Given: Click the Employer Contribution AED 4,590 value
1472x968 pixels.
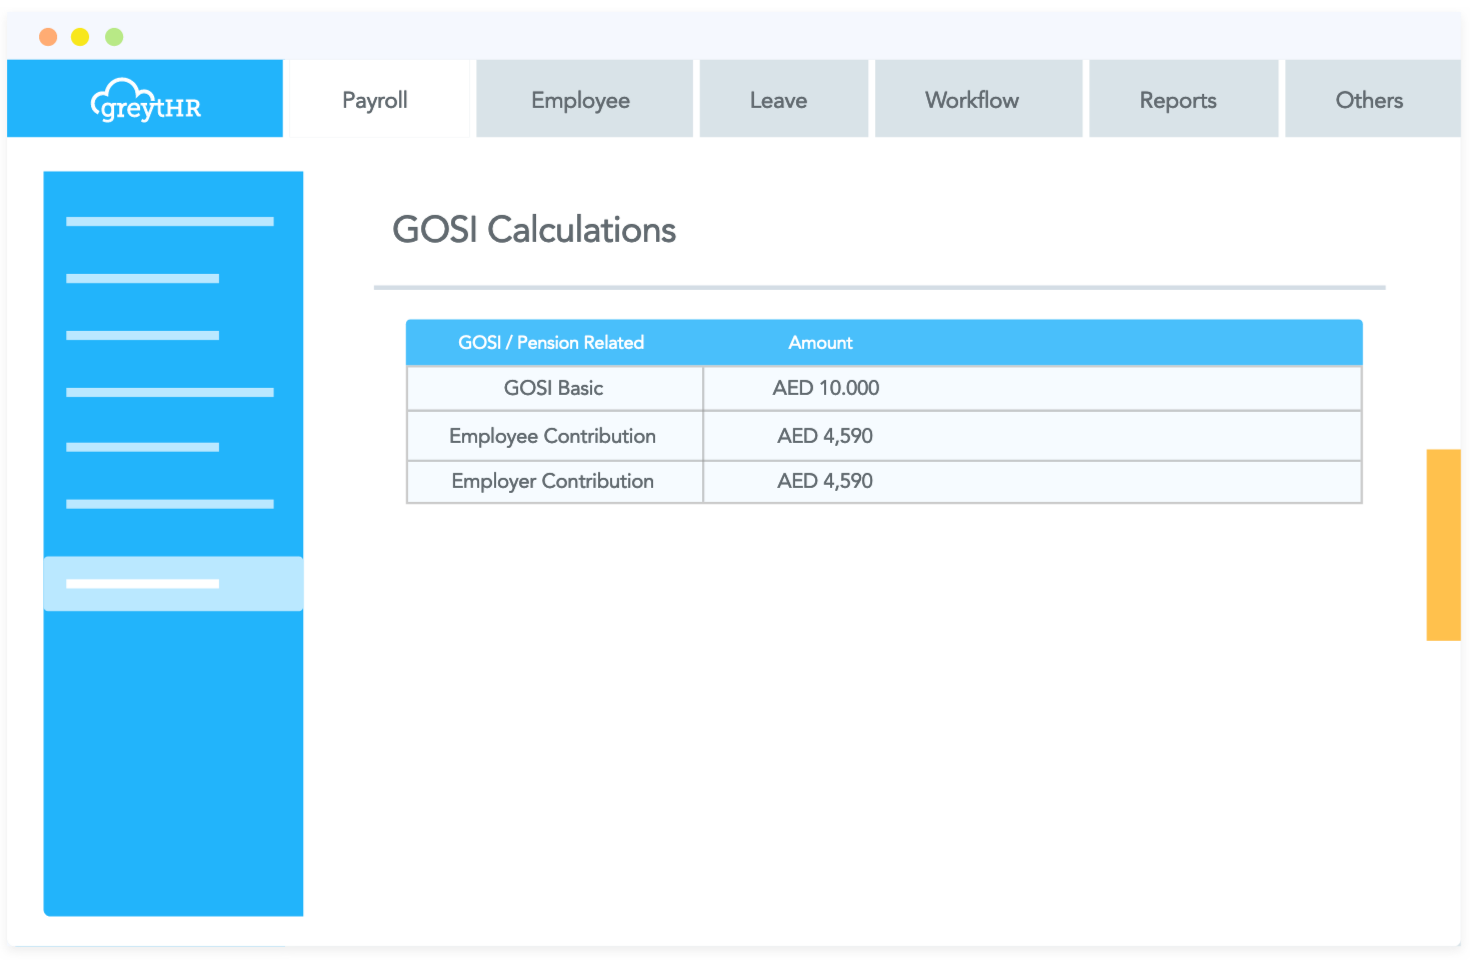Looking at the screenshot, I should 825,481.
